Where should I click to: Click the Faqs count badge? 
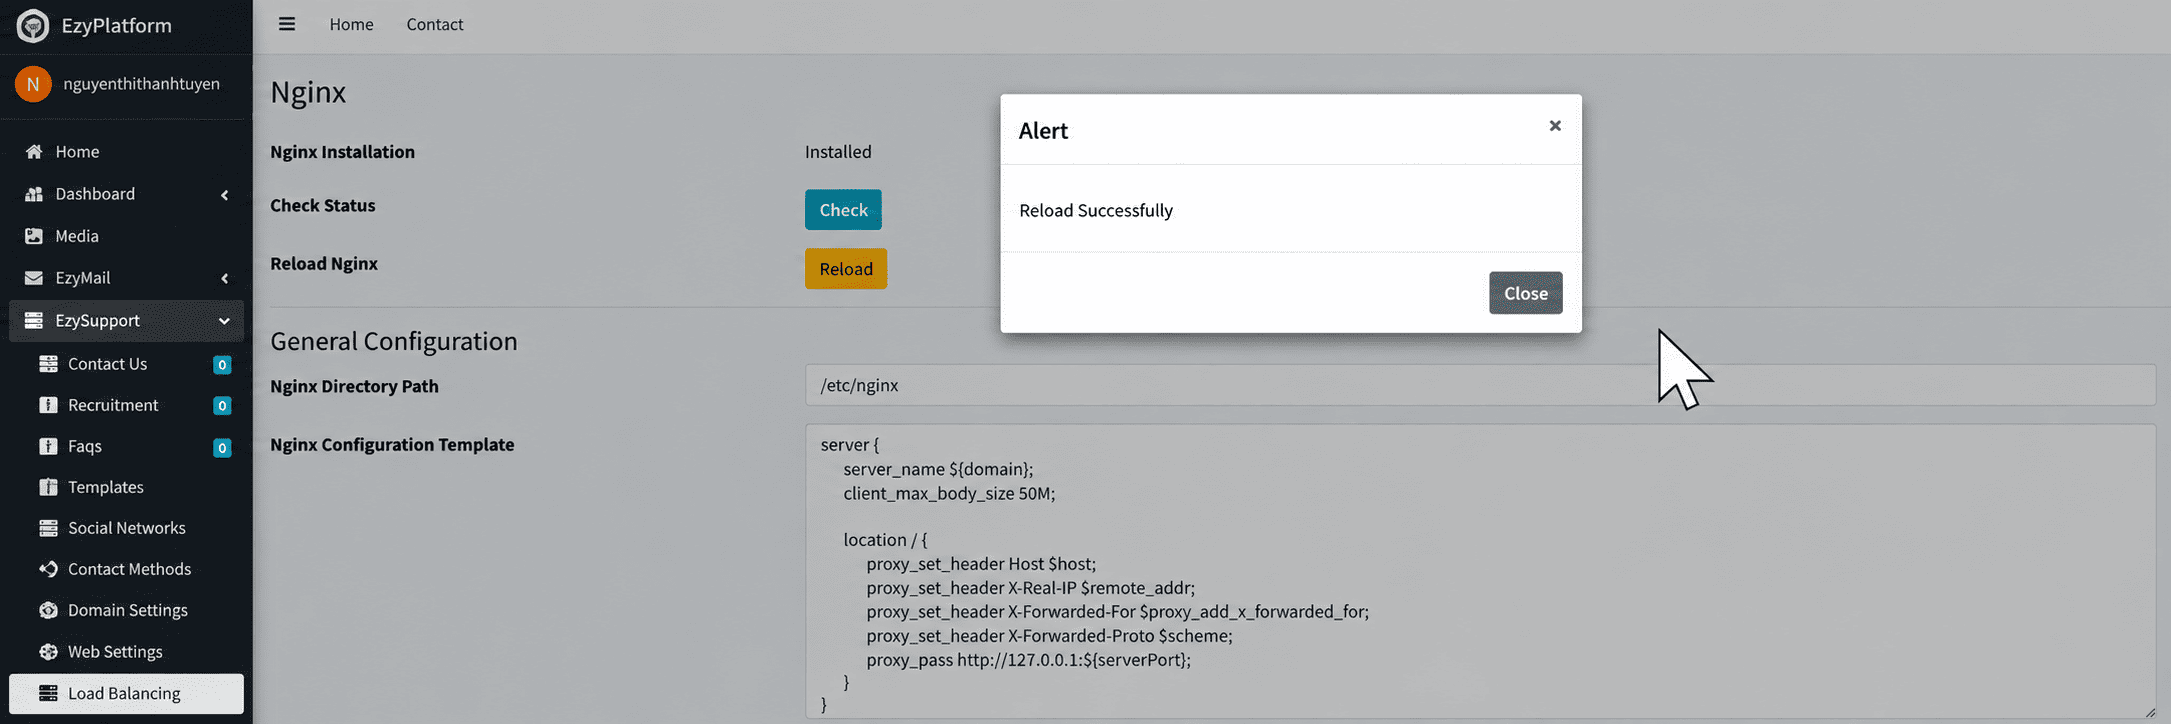[222, 447]
